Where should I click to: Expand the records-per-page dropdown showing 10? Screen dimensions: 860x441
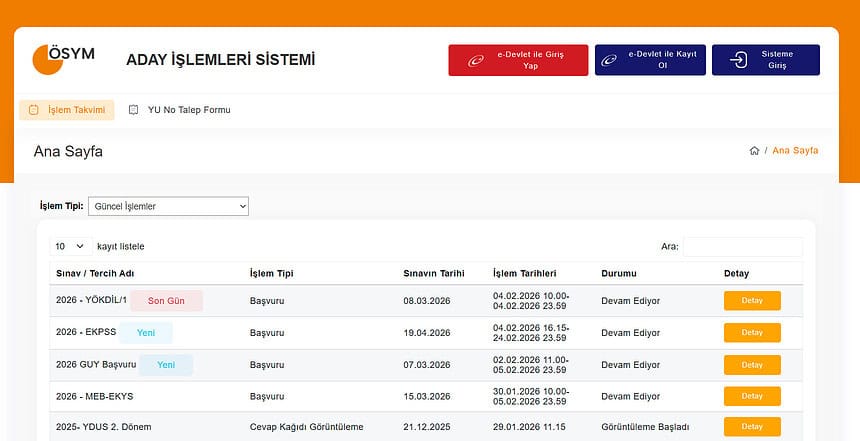click(x=69, y=246)
